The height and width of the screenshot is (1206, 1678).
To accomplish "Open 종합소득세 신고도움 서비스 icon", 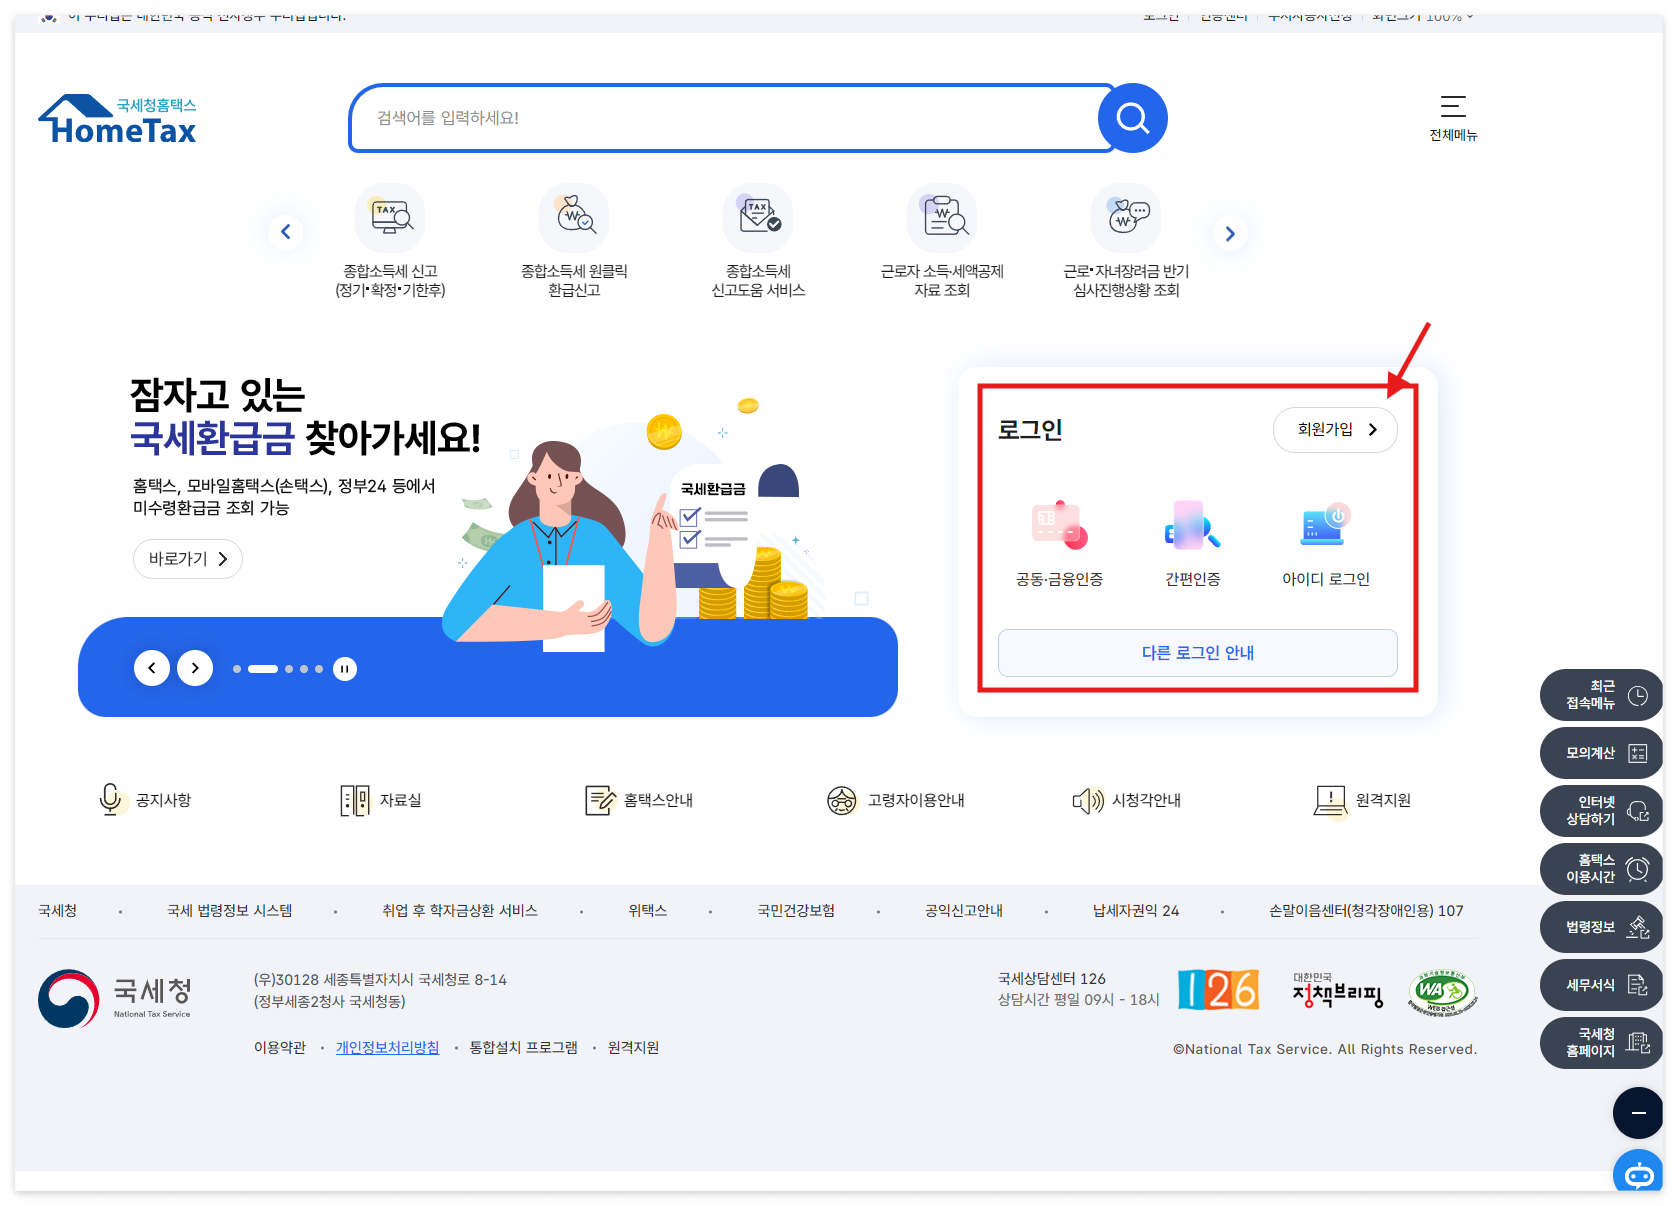I will (x=758, y=217).
